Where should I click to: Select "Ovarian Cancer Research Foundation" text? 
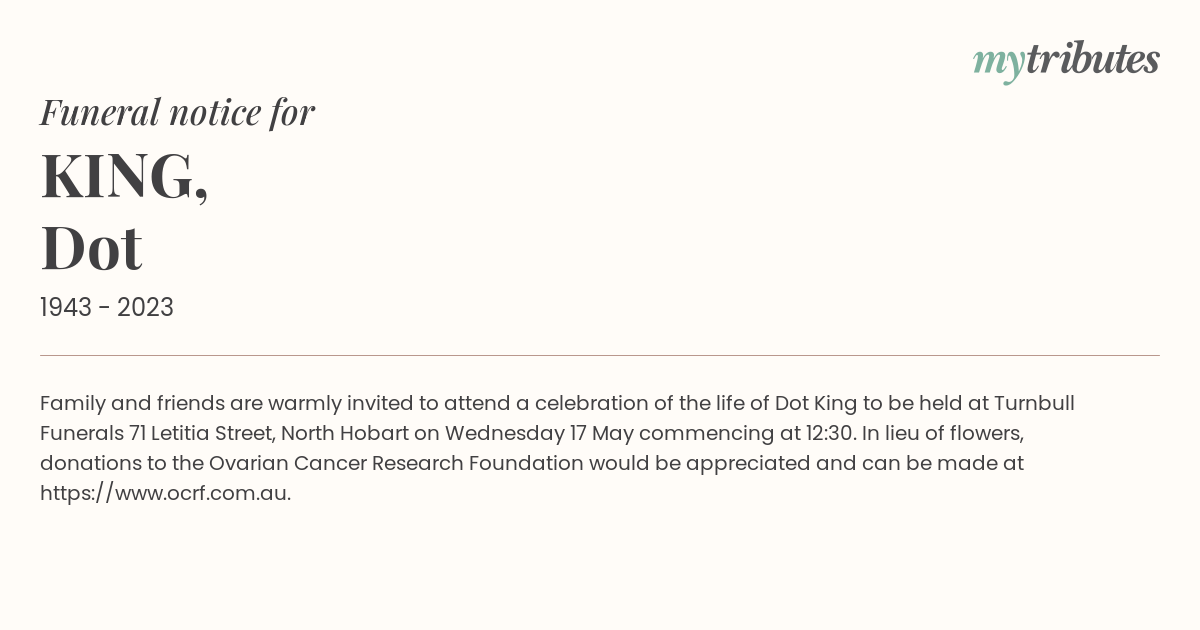tap(396, 463)
